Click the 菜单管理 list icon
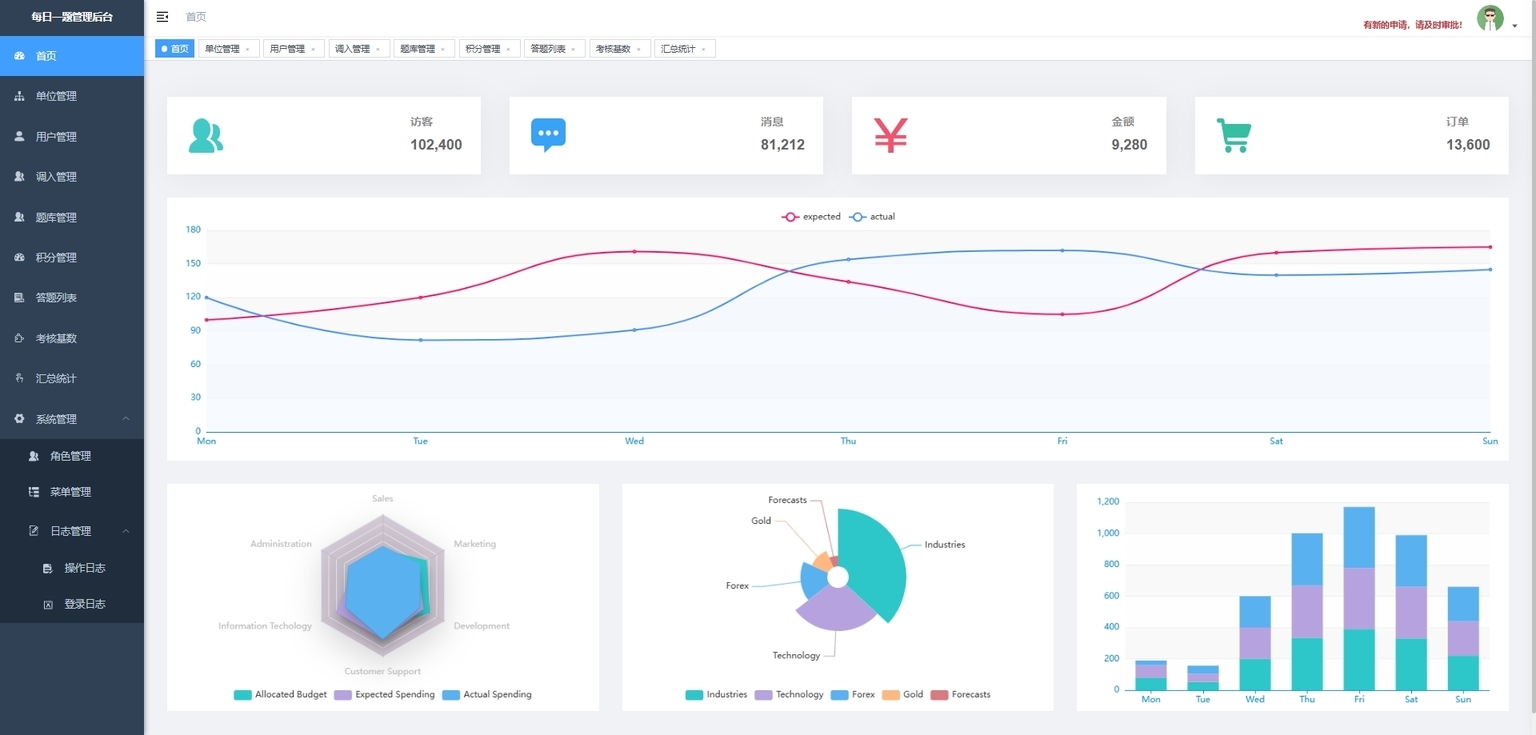The image size is (1536, 735). [34, 492]
